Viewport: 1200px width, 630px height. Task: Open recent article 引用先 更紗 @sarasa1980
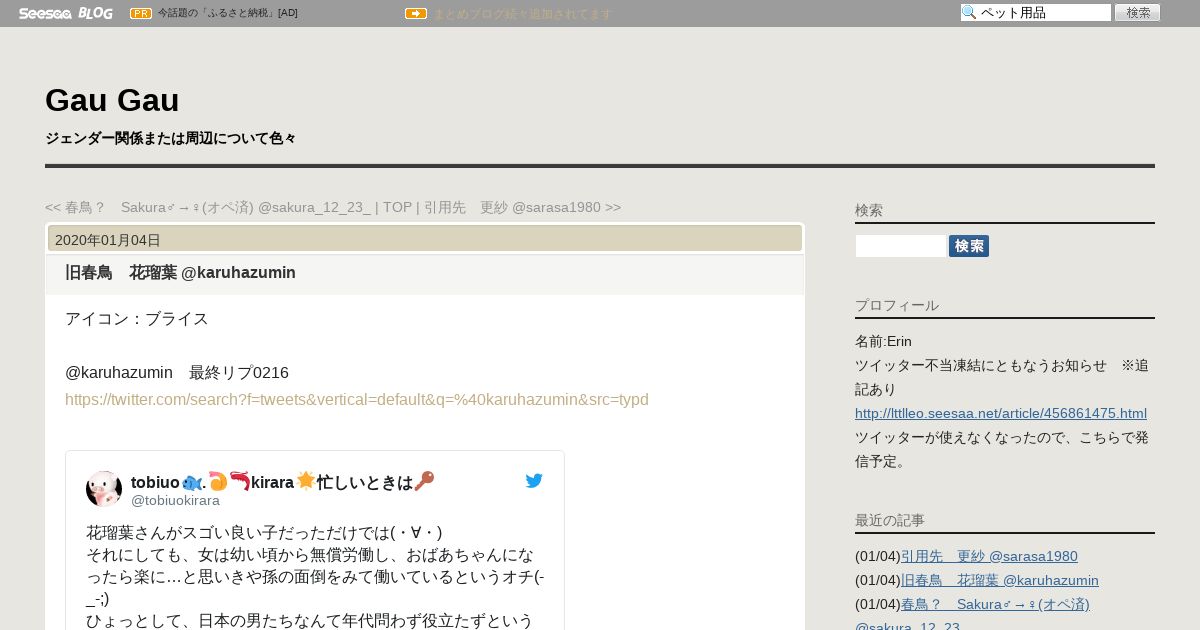[989, 556]
